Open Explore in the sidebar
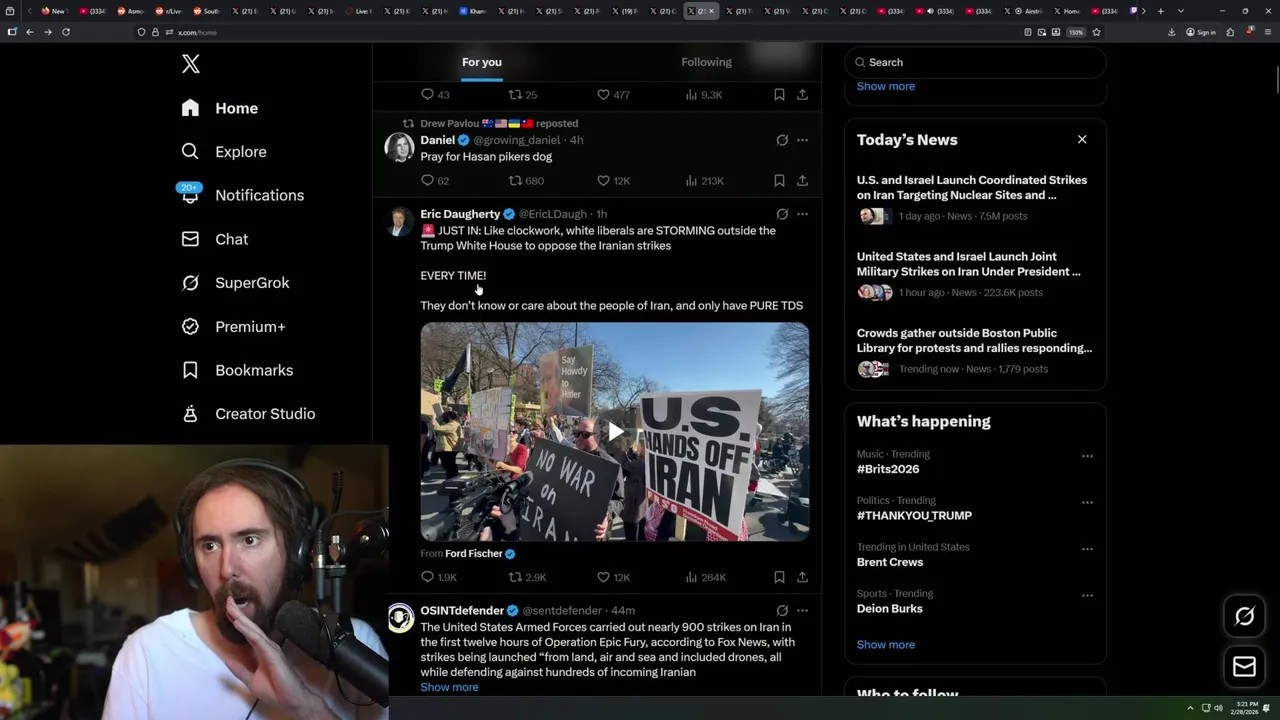Viewport: 1280px width, 720px height. 224,152
